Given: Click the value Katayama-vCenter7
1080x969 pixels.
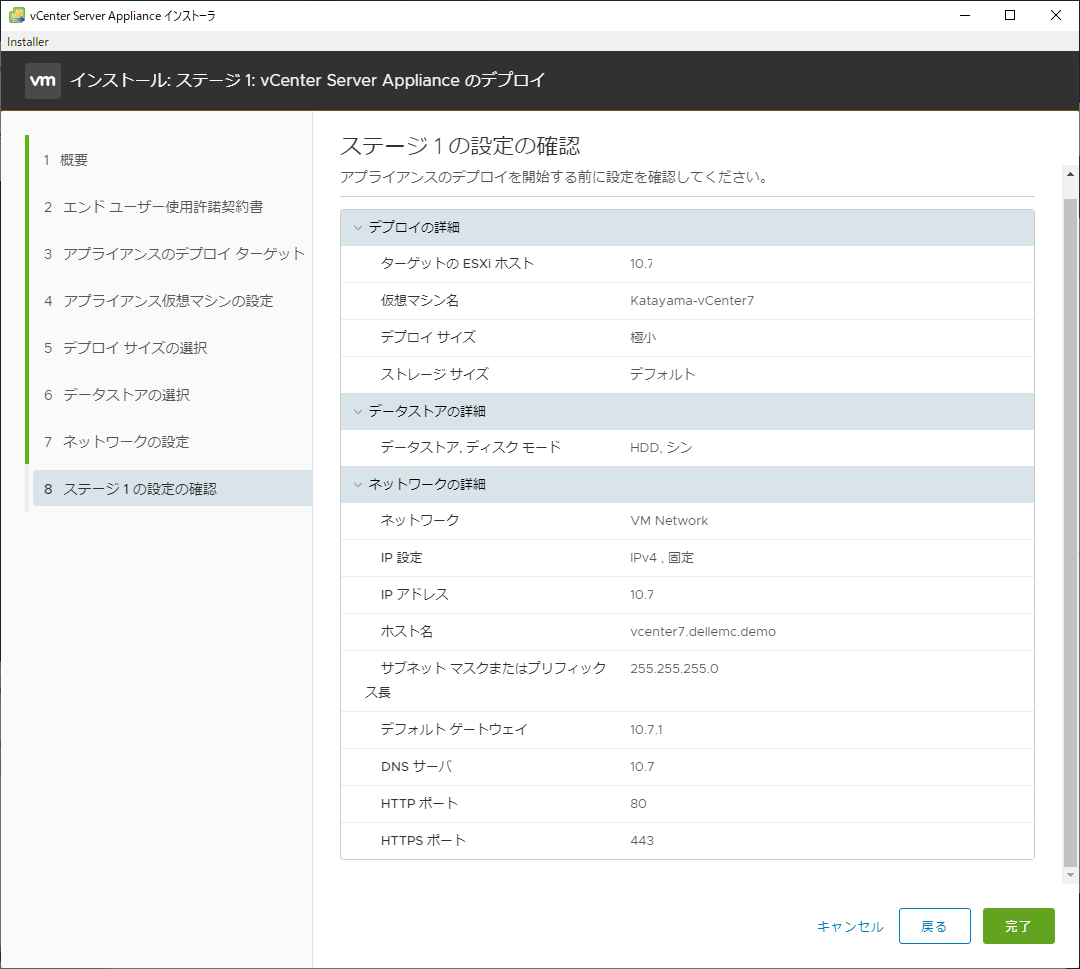Looking at the screenshot, I should tap(692, 301).
